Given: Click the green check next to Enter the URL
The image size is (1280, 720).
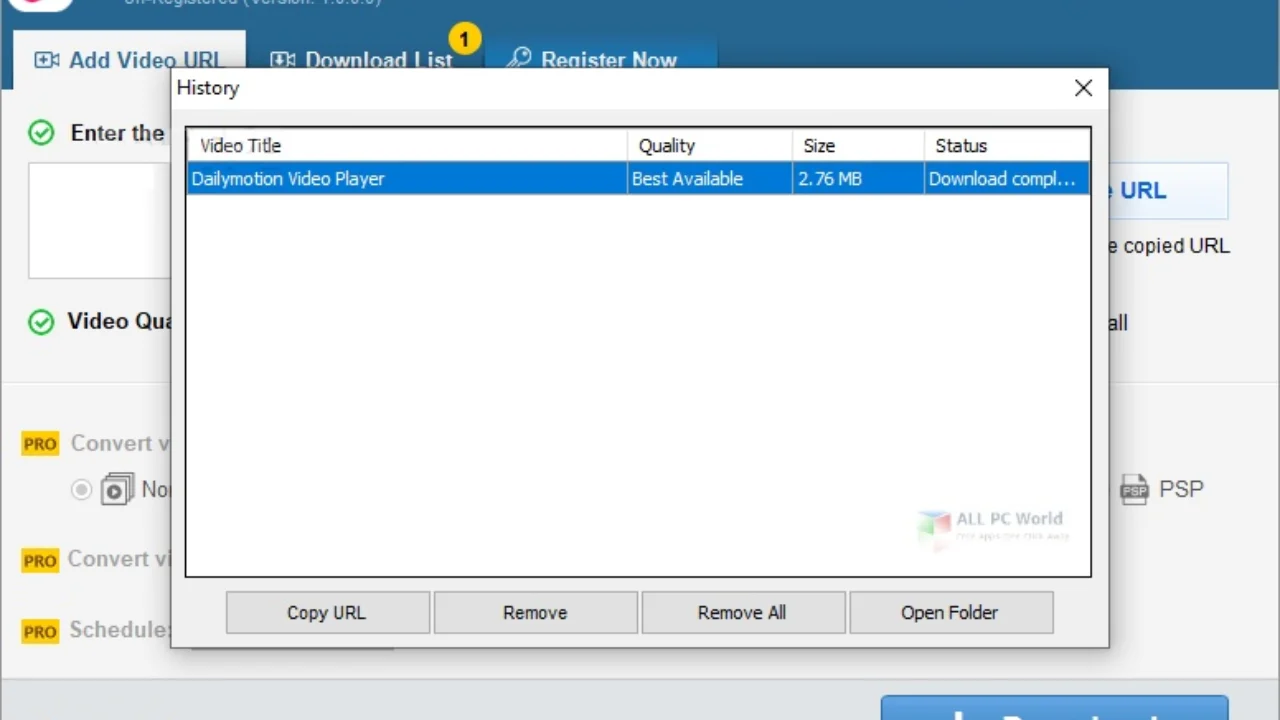Looking at the screenshot, I should 41,133.
